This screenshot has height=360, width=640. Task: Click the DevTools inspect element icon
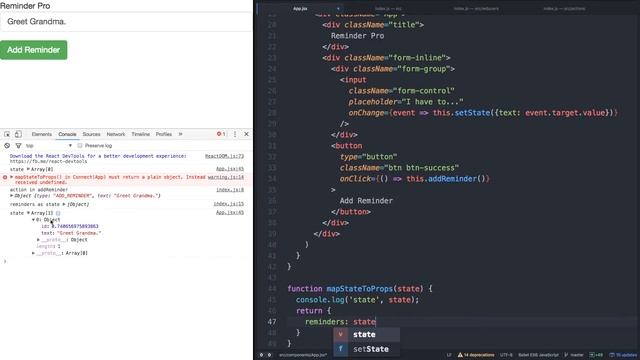(7, 134)
